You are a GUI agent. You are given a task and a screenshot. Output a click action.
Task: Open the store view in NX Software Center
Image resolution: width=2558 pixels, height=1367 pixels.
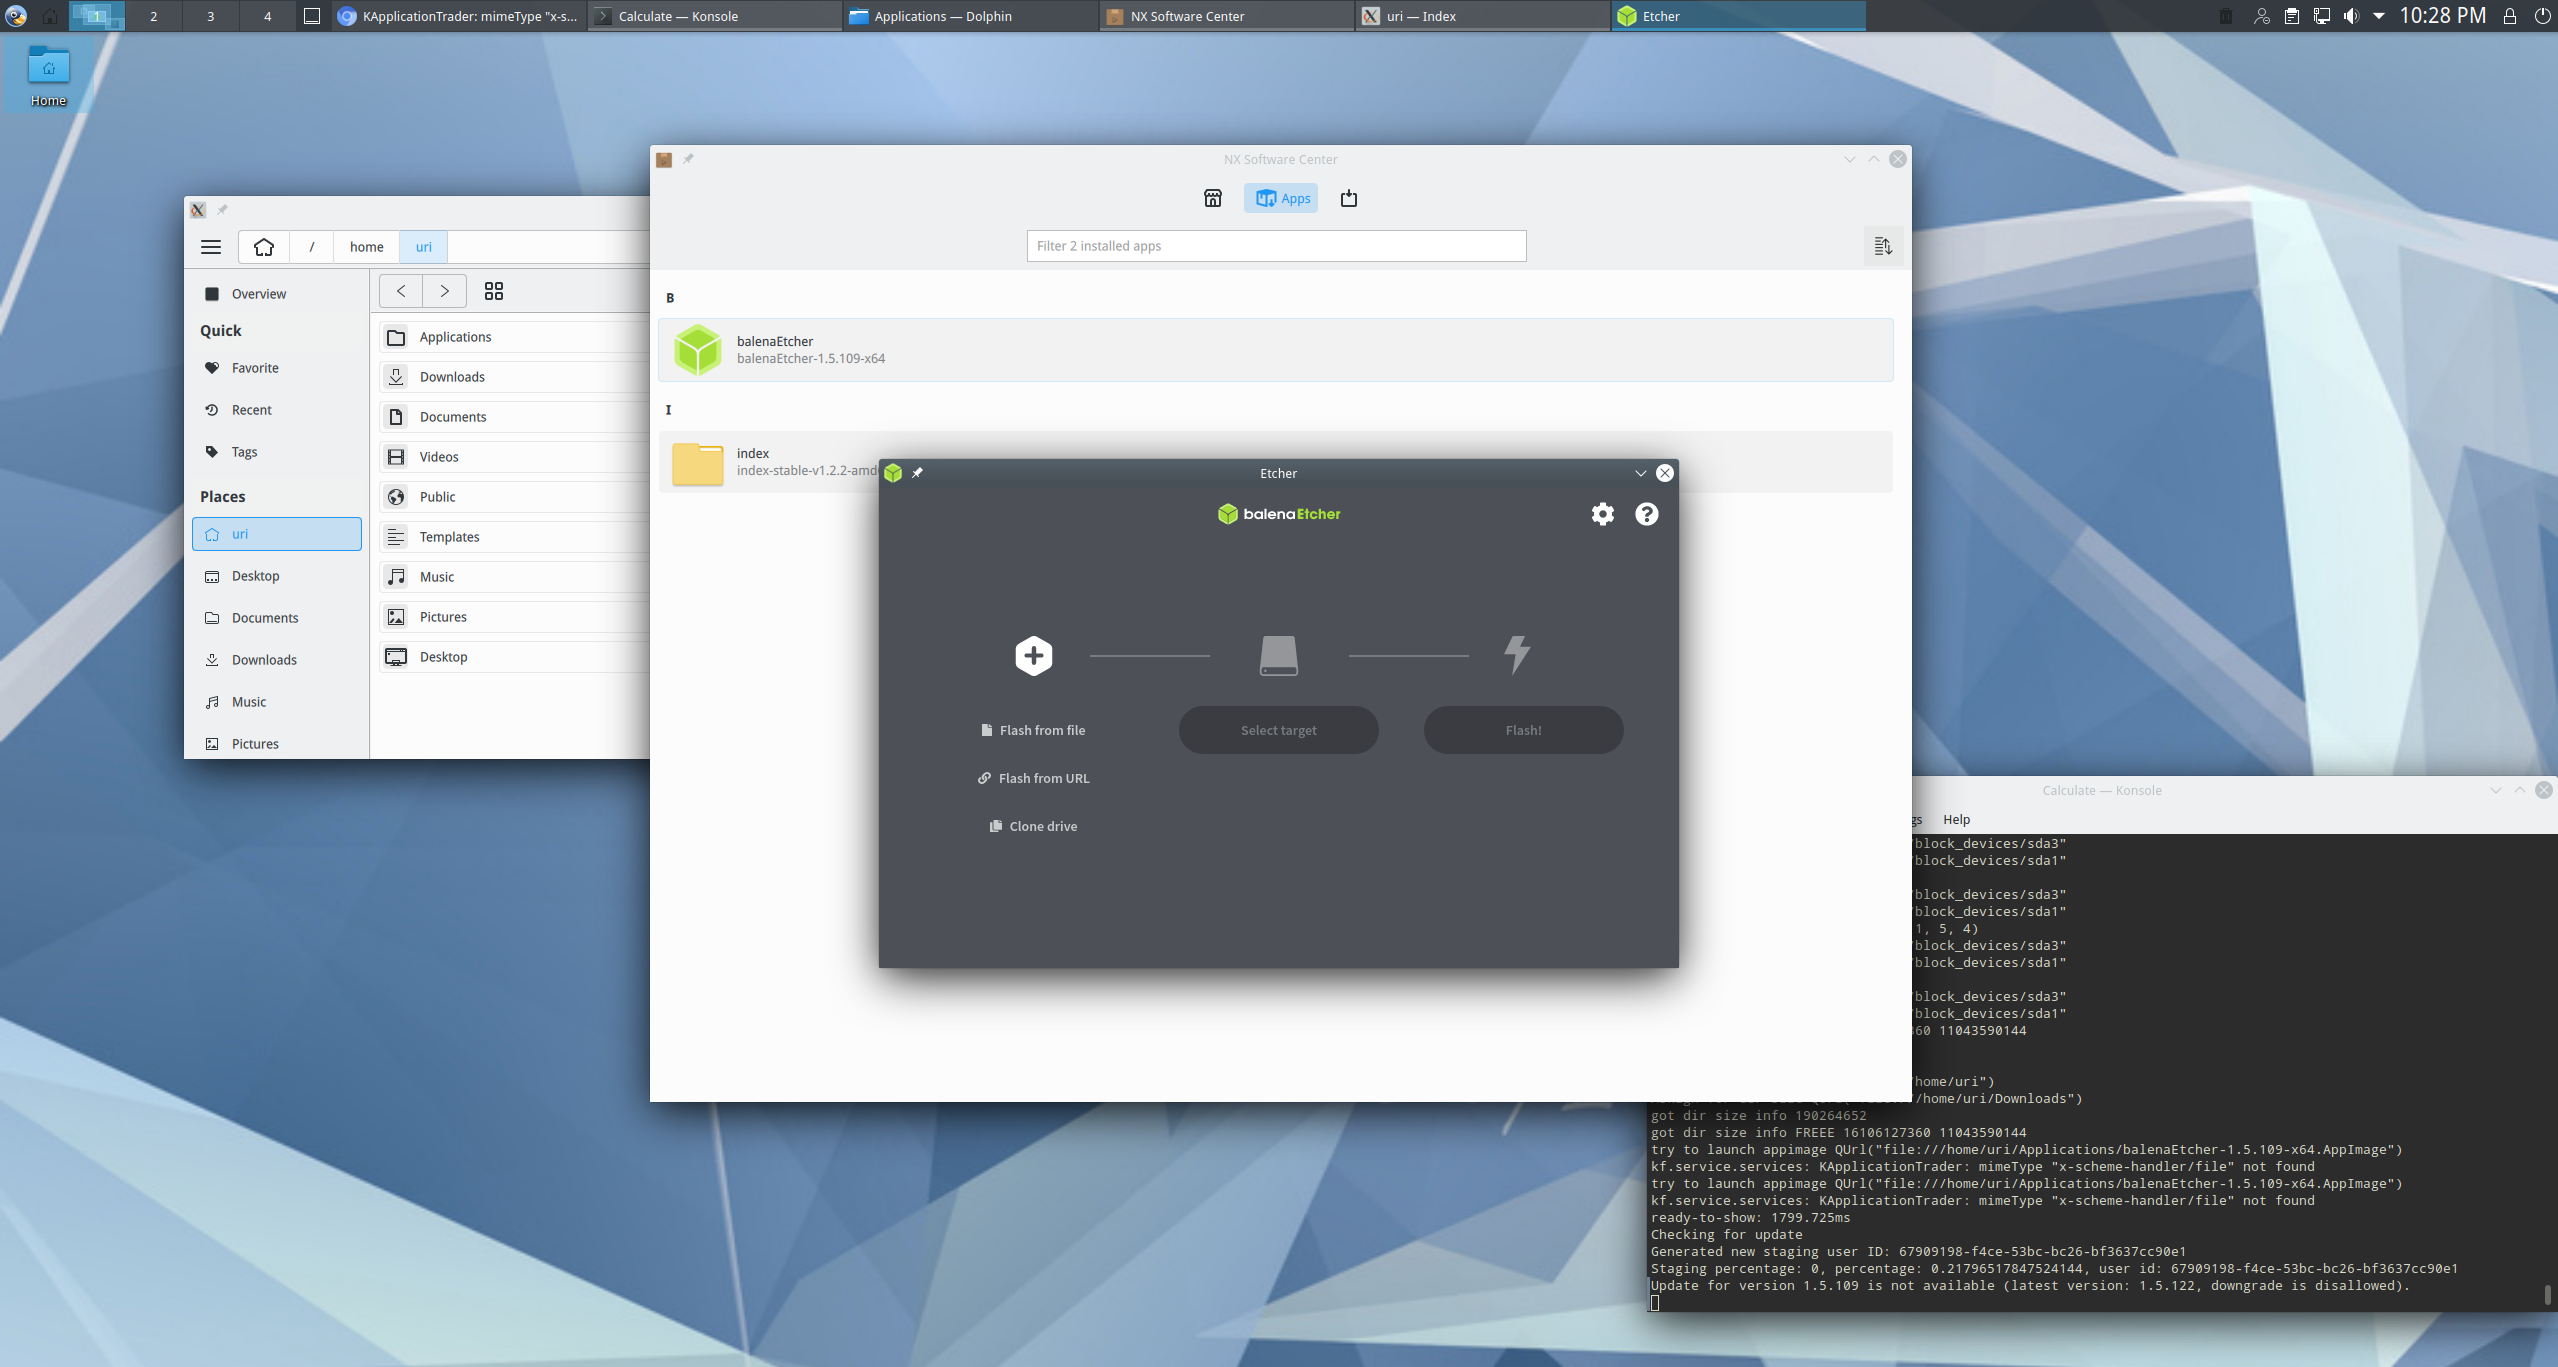coord(1211,198)
